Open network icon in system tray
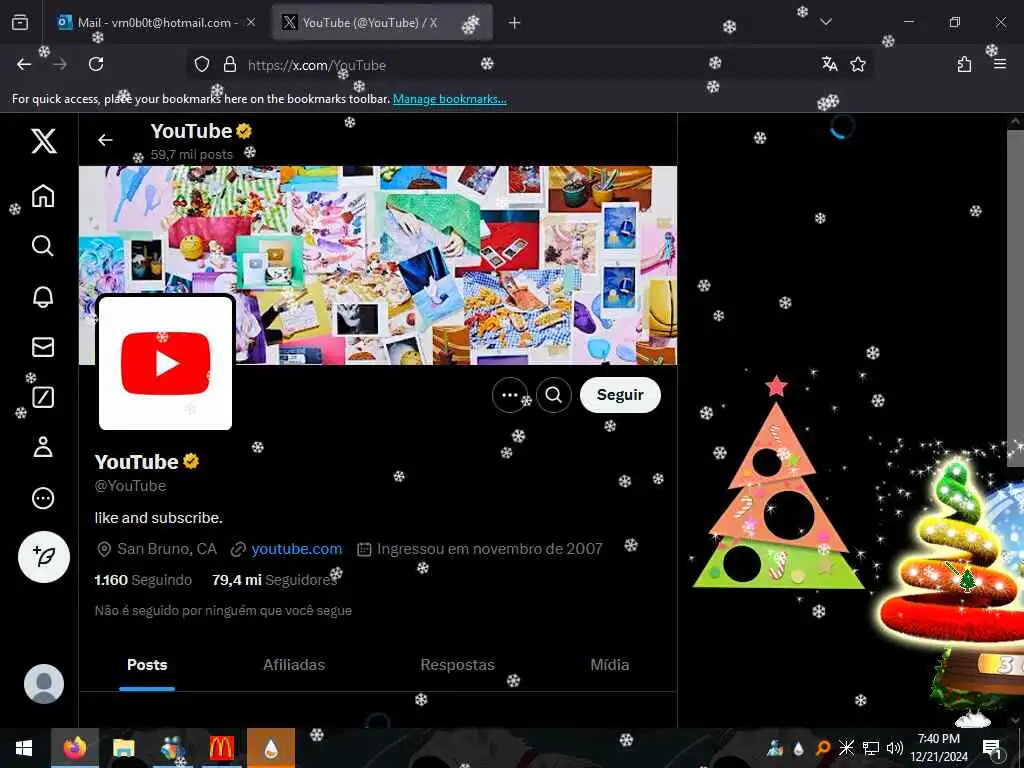This screenshot has height=768, width=1024. 870,748
